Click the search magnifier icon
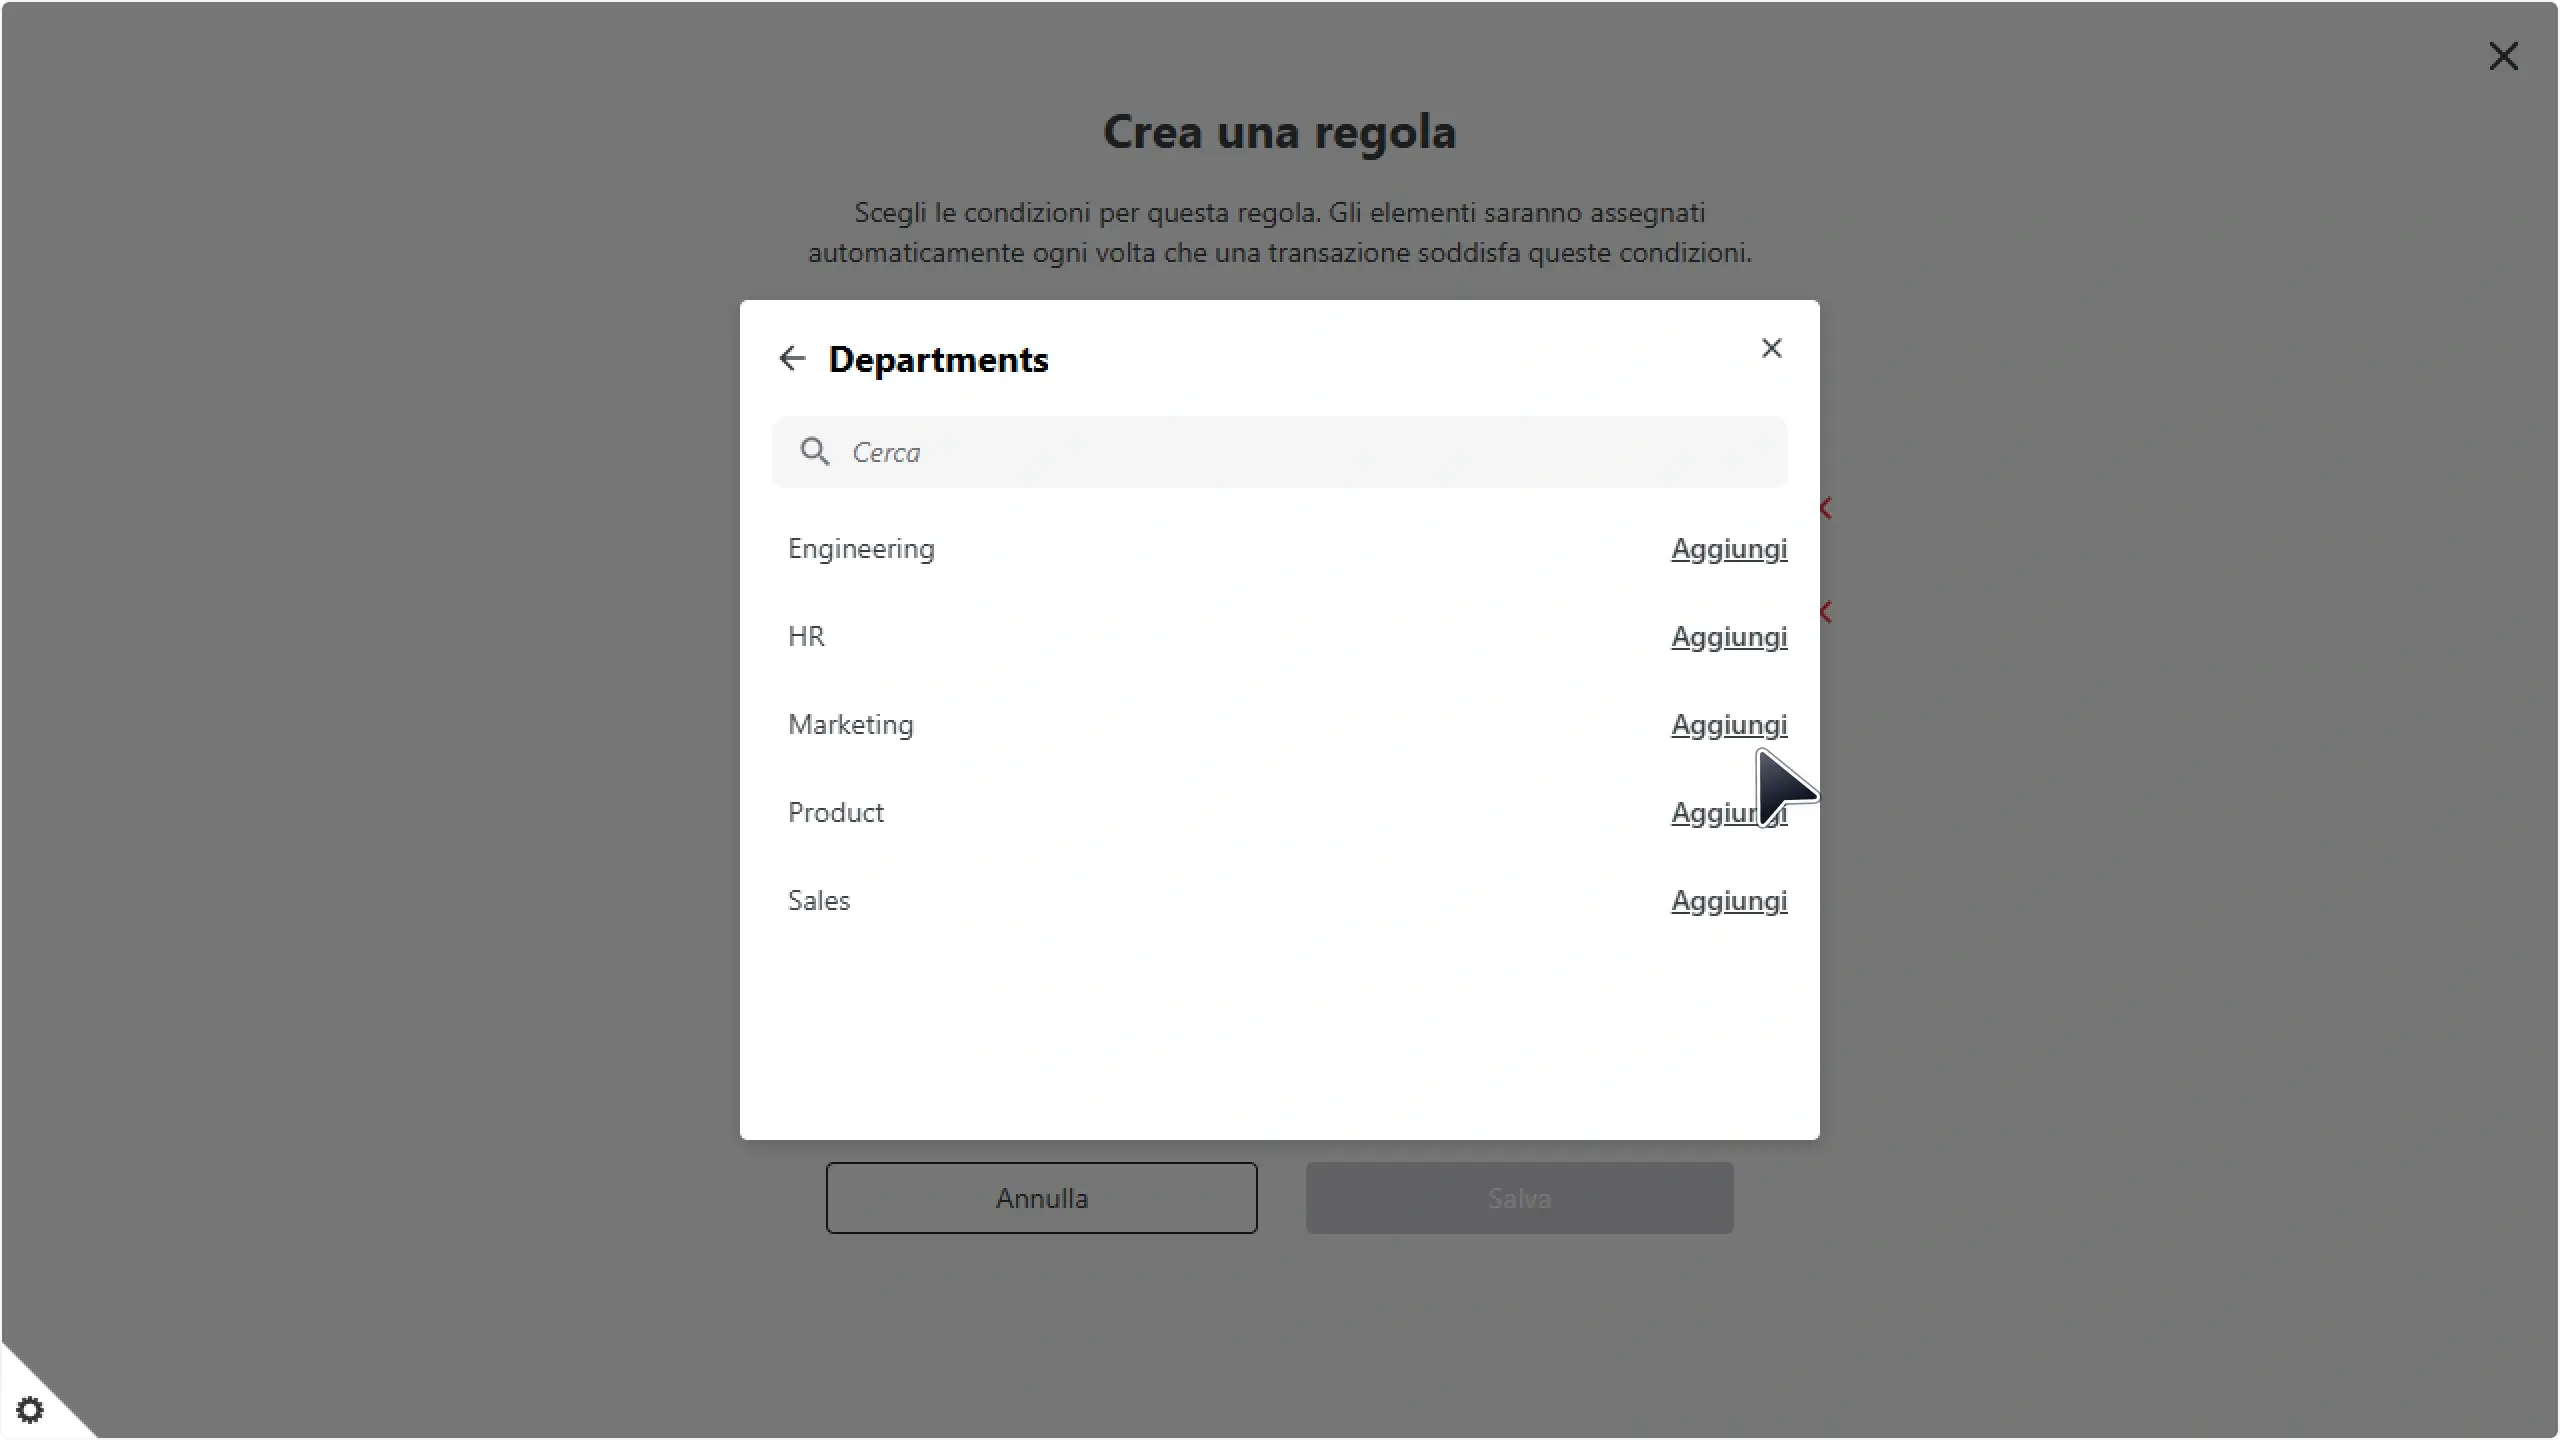This screenshot has height=1440, width=2560. (x=815, y=452)
